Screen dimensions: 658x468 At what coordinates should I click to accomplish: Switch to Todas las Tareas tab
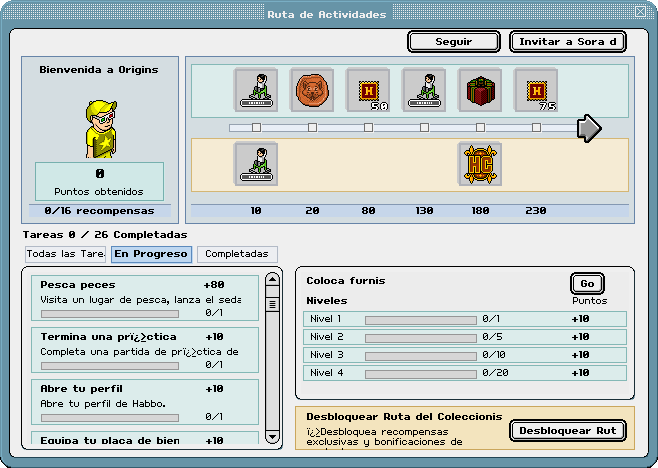click(x=65, y=254)
